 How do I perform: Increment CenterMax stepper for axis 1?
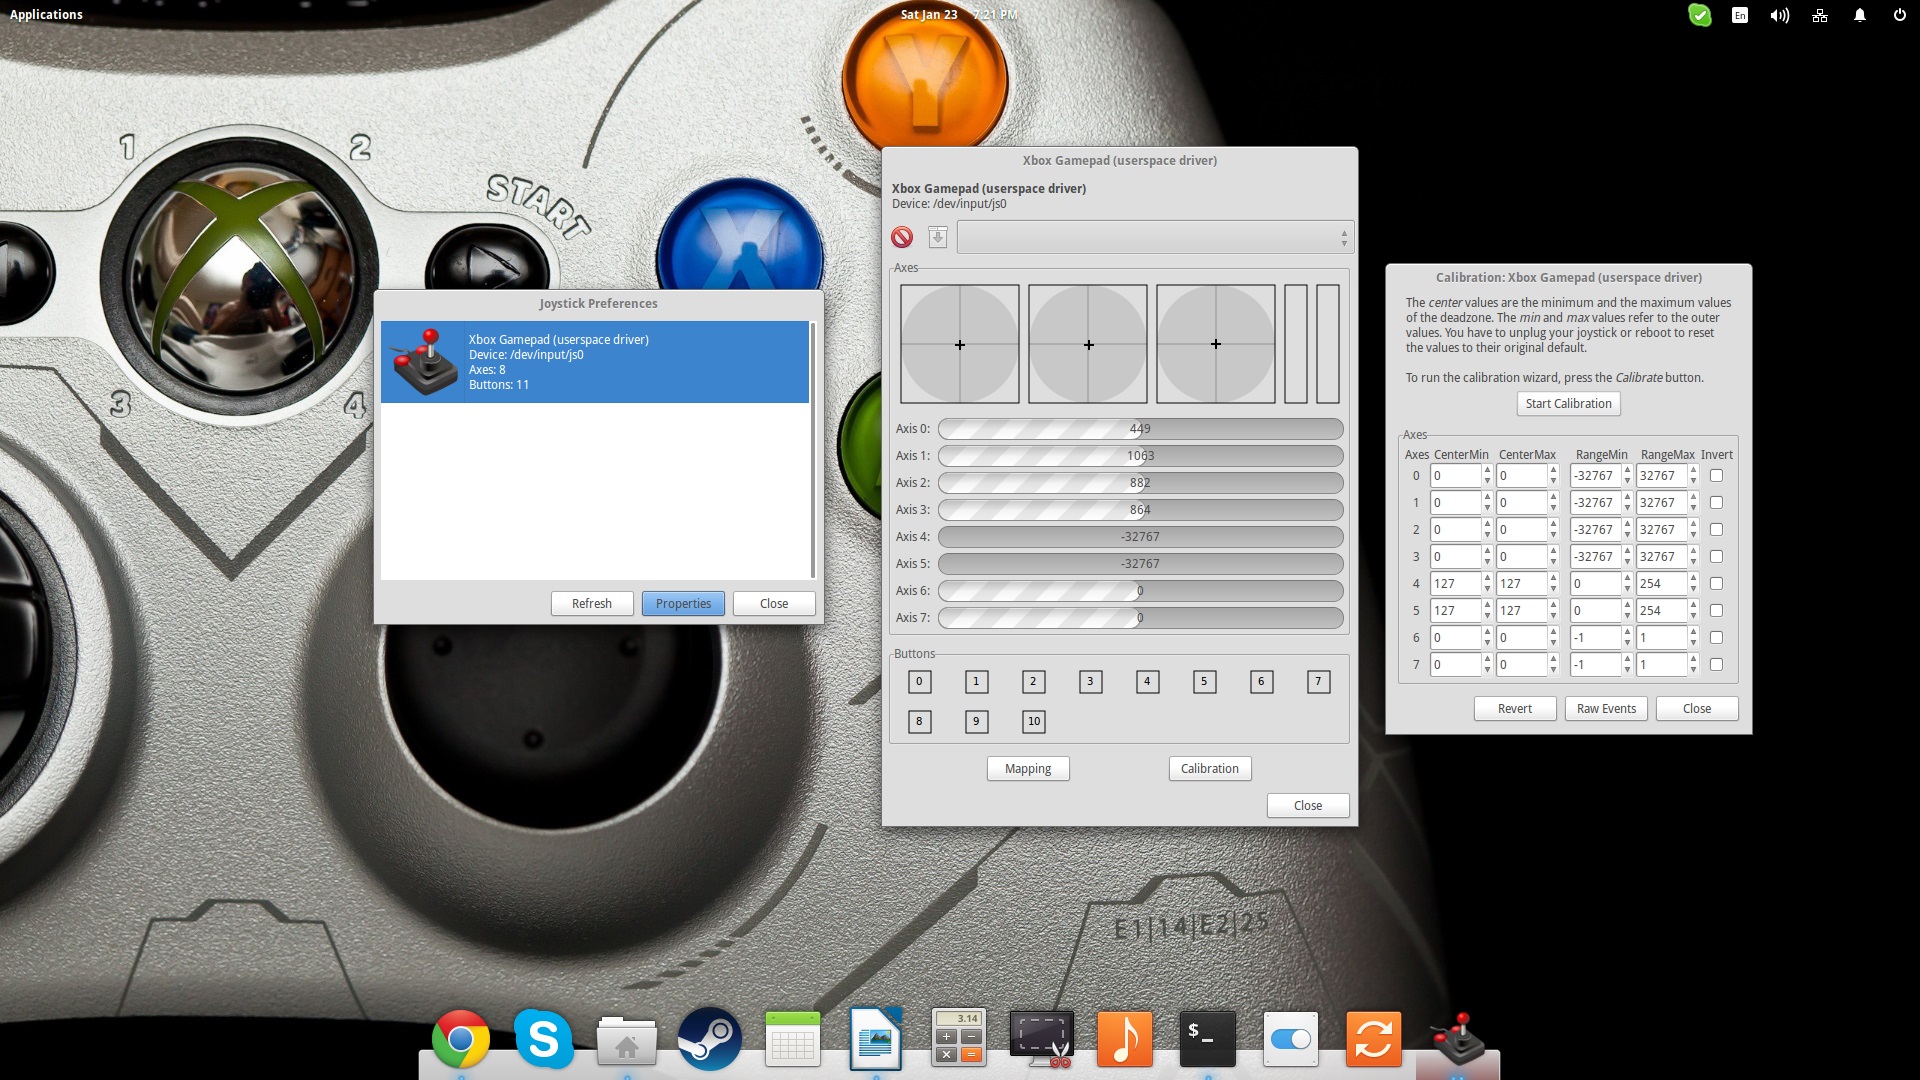(1553, 497)
